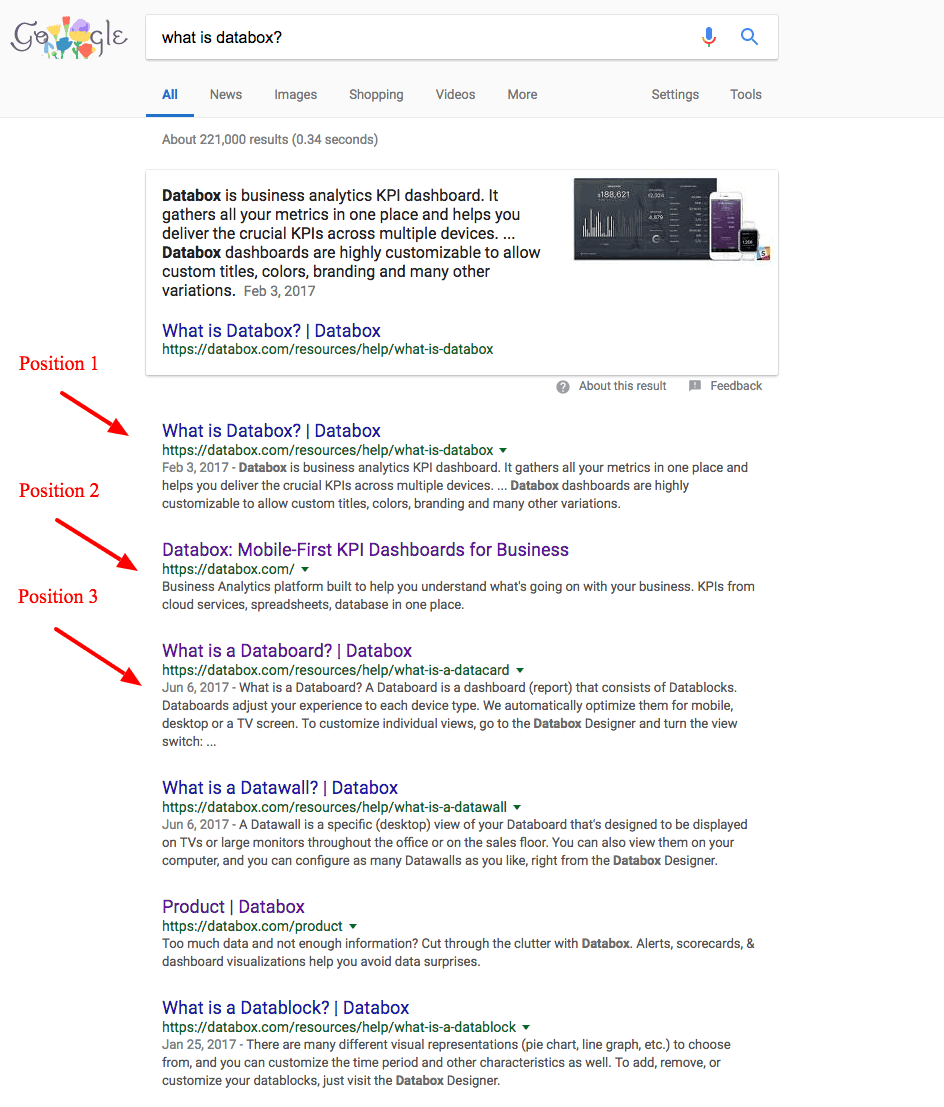944x1107 pixels.
Task: Click the blue magnifying glass search icon
Action: pos(749,36)
